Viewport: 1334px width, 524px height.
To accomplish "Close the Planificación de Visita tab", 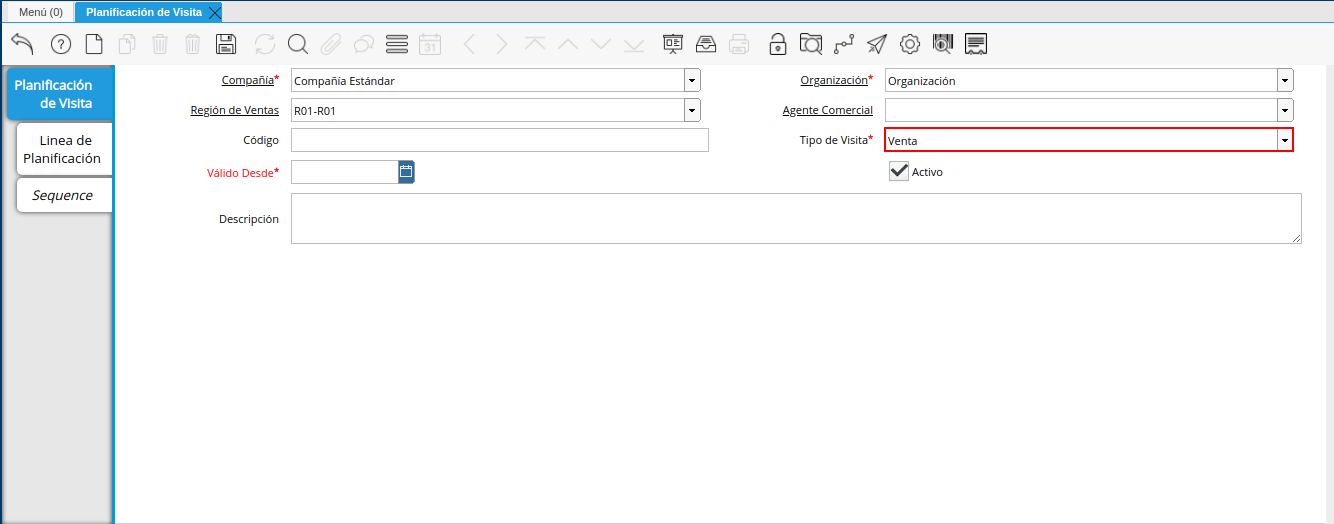I will point(215,12).
